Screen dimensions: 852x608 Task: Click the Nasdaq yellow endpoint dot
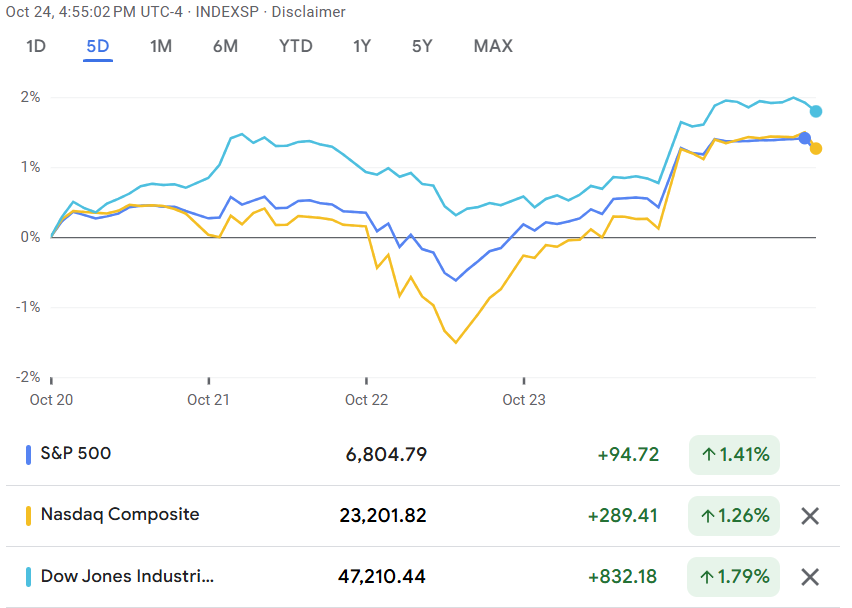(816, 149)
